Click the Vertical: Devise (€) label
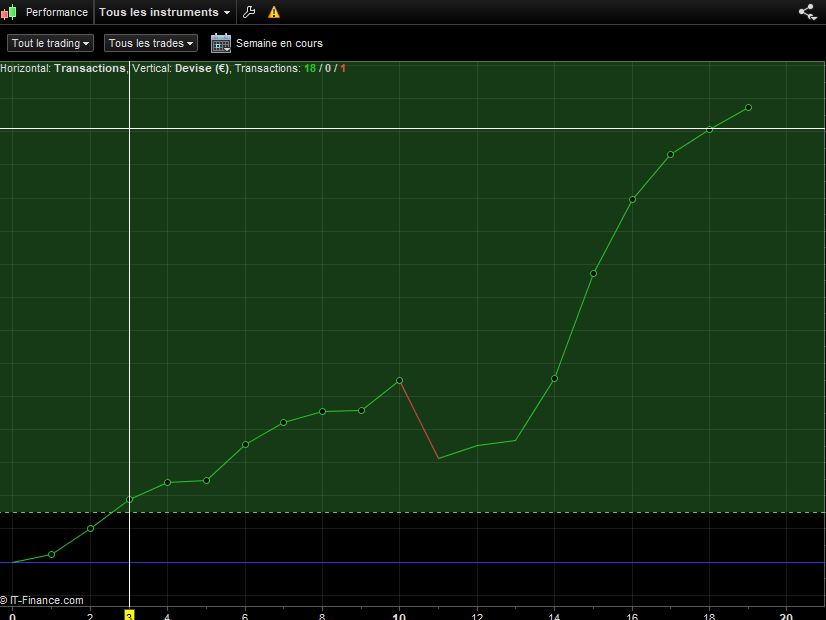 (181, 68)
